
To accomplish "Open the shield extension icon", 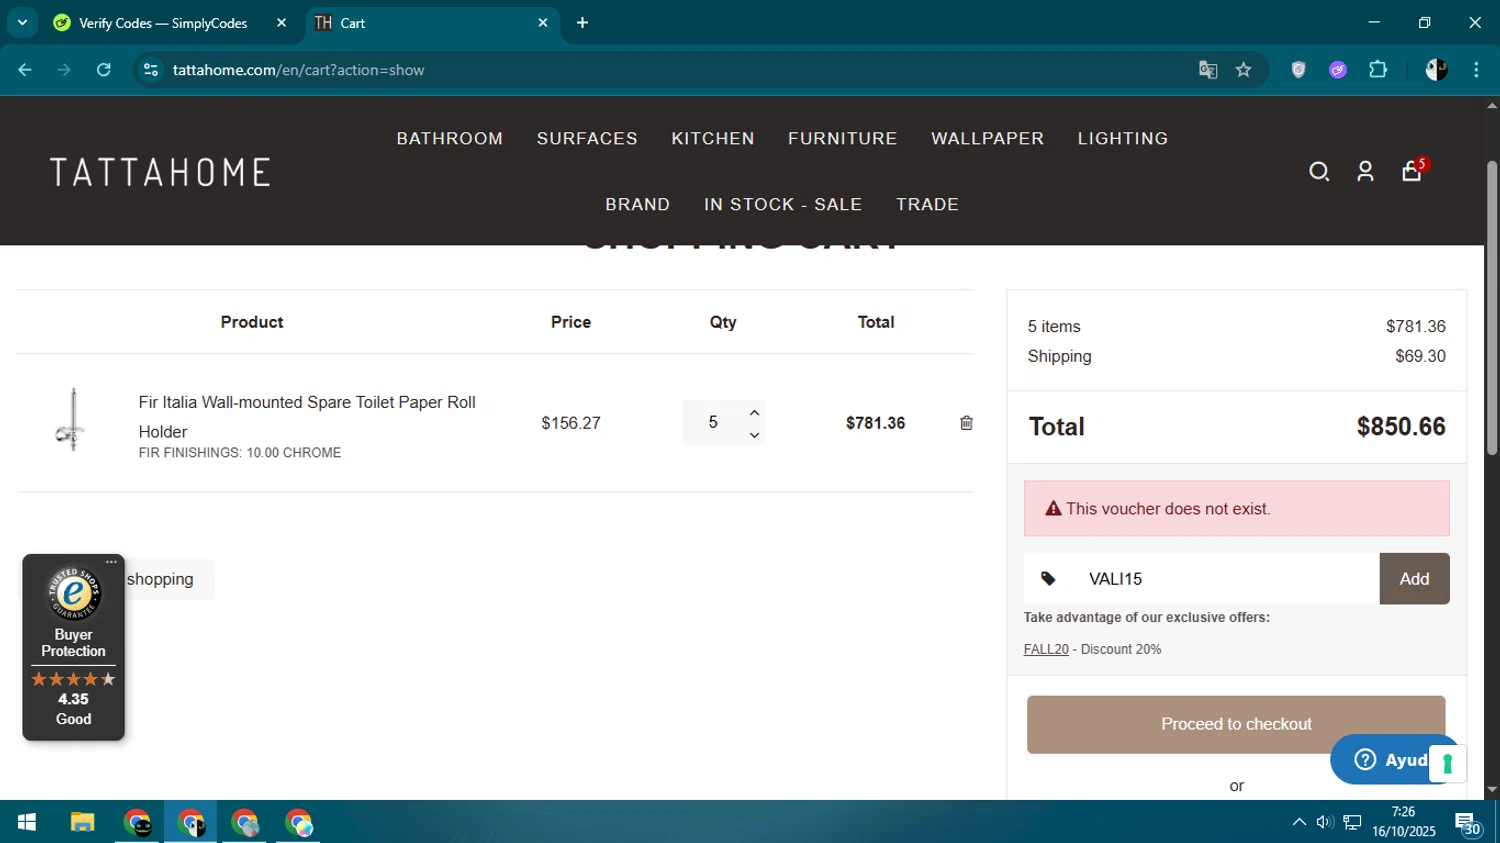I will pos(1298,70).
